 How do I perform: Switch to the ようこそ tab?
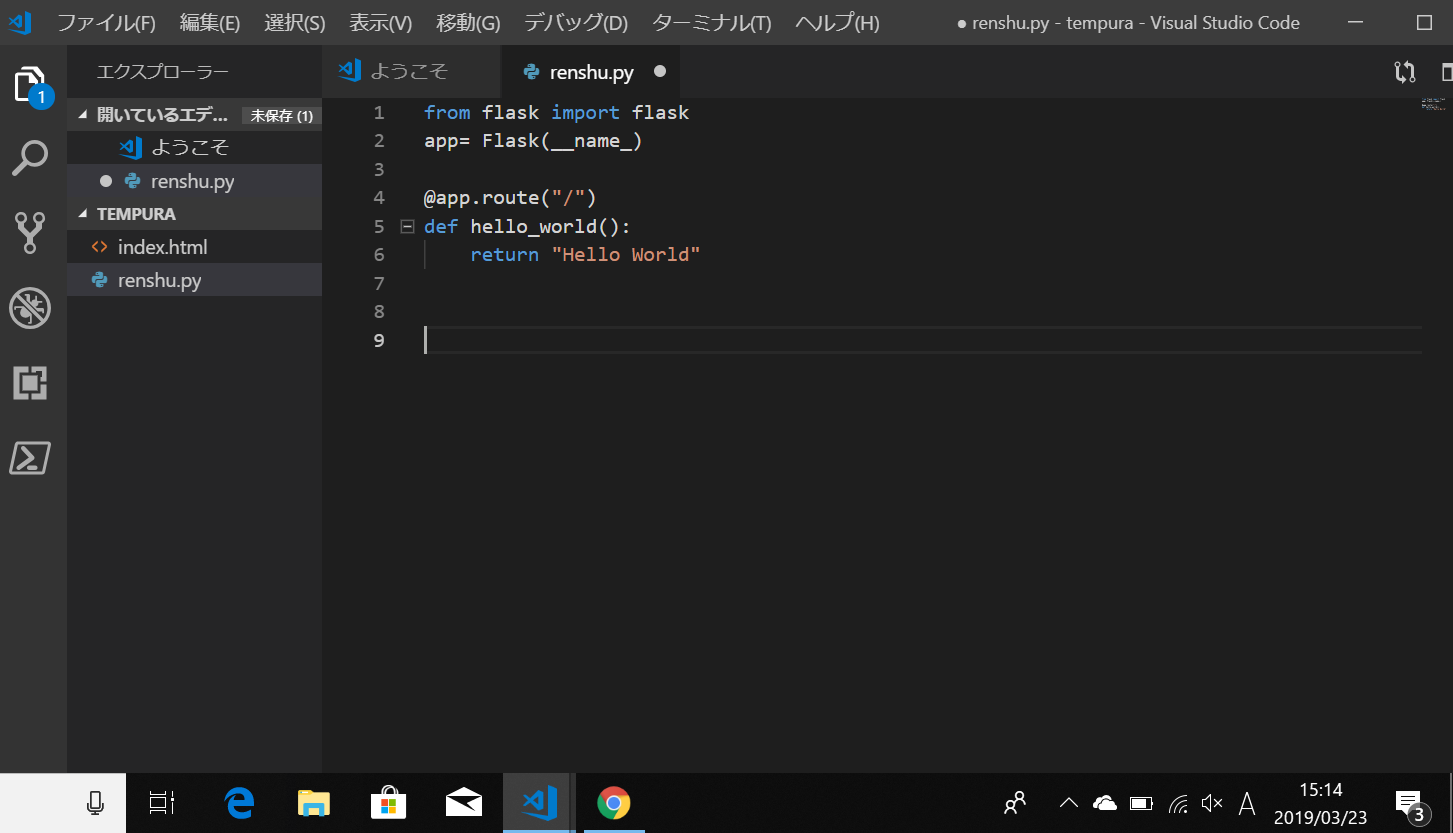click(408, 72)
